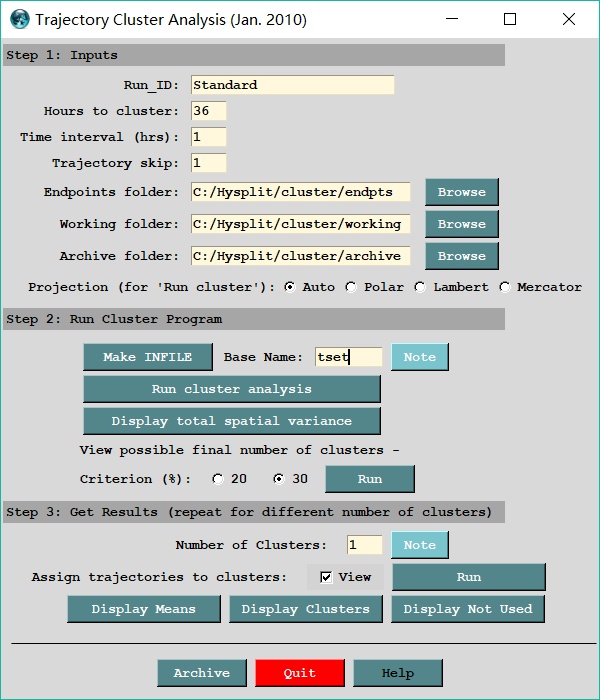
Task: Edit the Number of Clusters field
Action: (364, 545)
